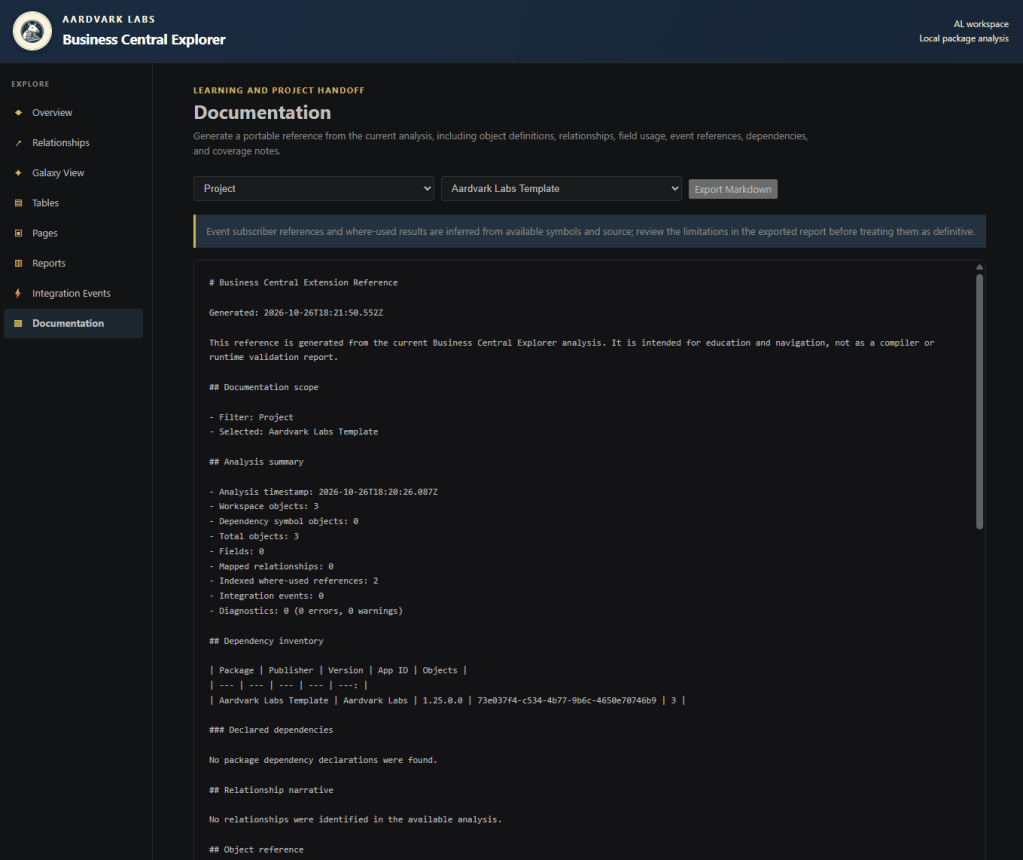Click the '## Documentation scope' heading
1023x860 pixels.
pos(264,387)
